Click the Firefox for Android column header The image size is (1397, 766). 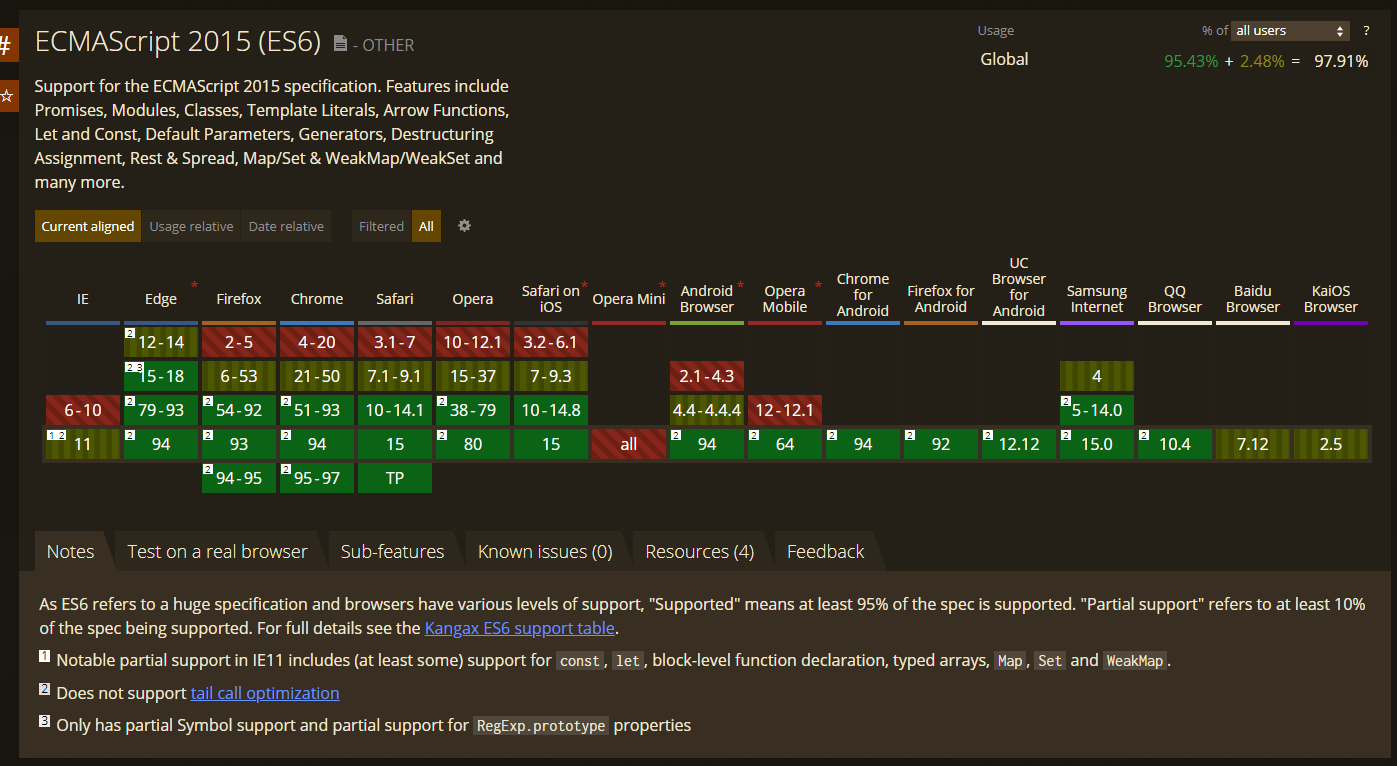[941, 299]
